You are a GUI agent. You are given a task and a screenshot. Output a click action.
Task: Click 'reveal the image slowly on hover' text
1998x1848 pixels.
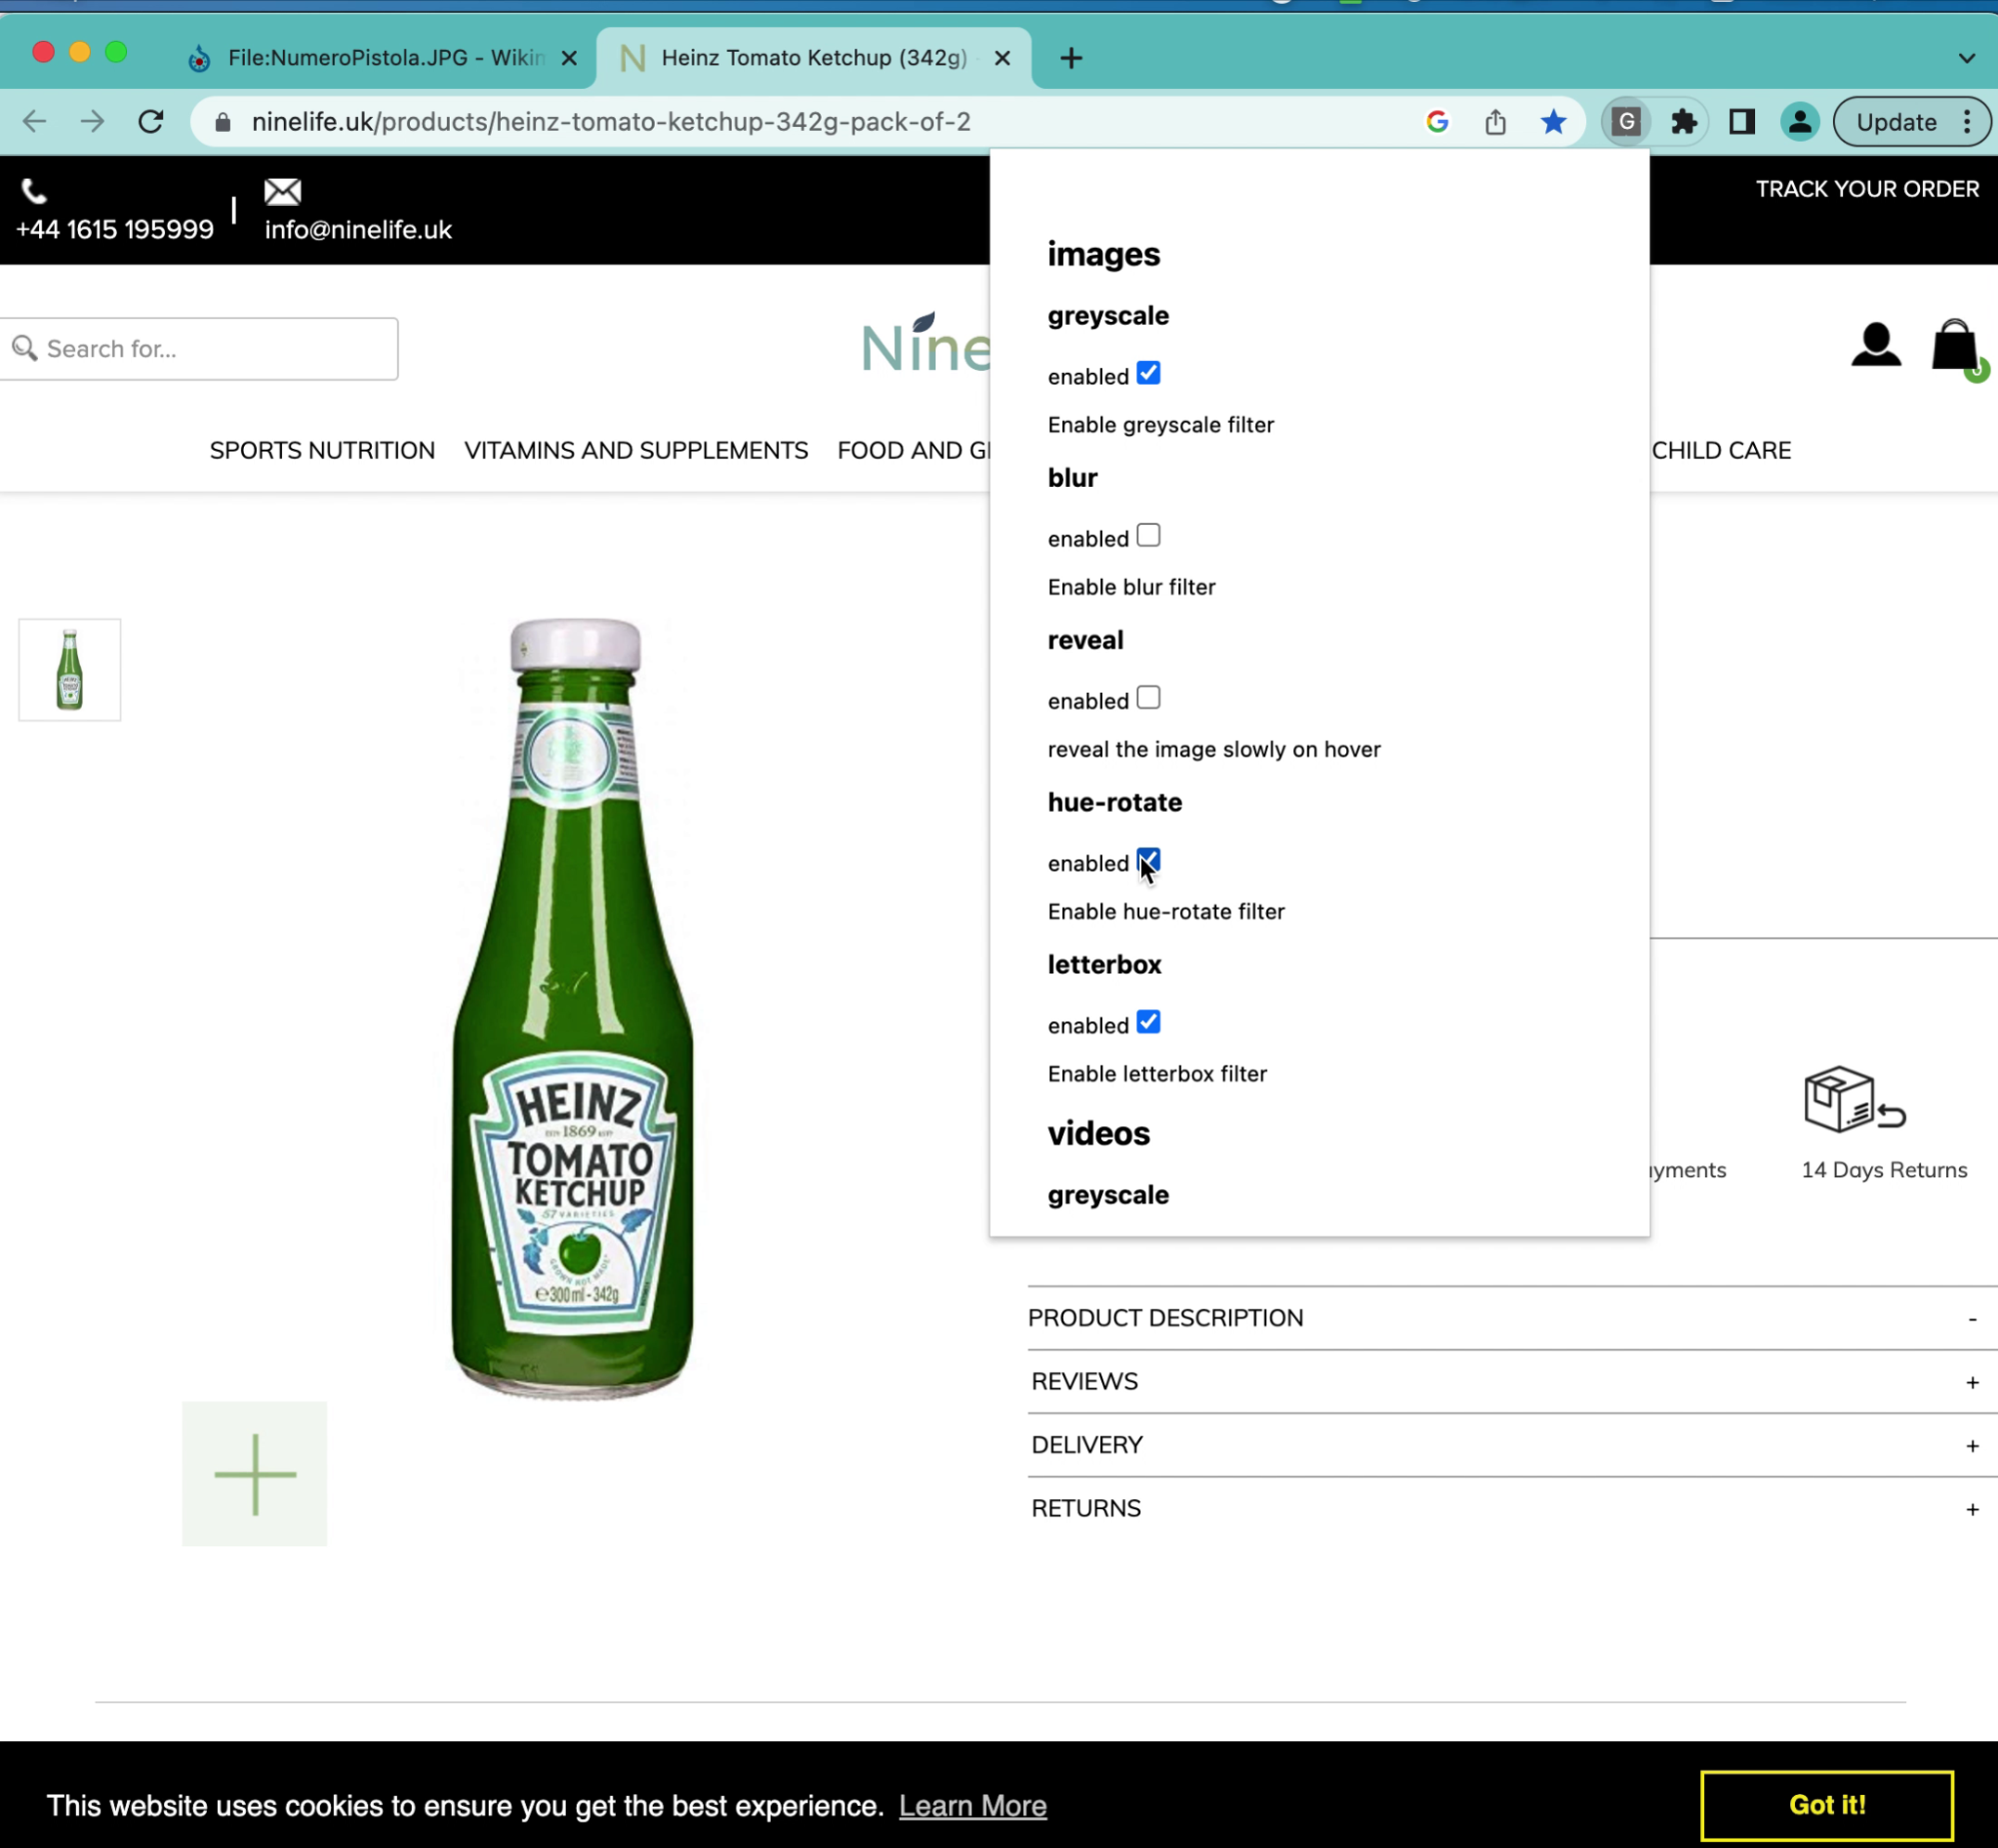click(x=1214, y=749)
